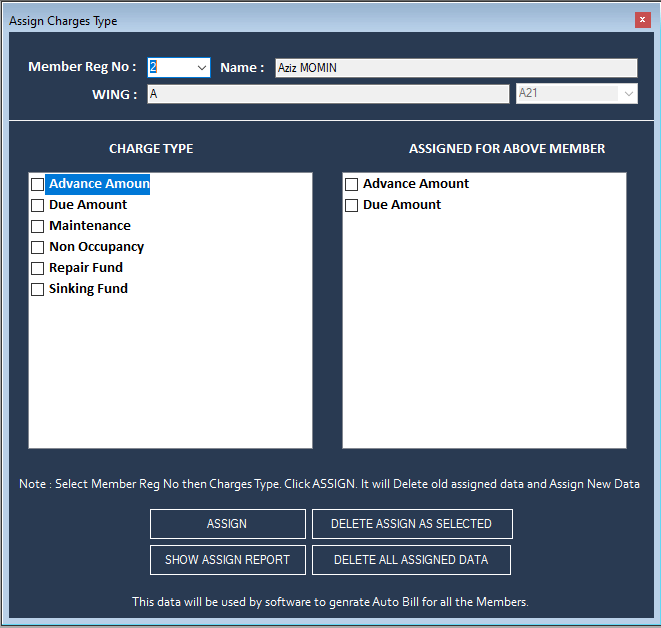Screen dimensions: 661x628
Task: Select the Repair Fund label in list
Action: [x=86, y=268]
